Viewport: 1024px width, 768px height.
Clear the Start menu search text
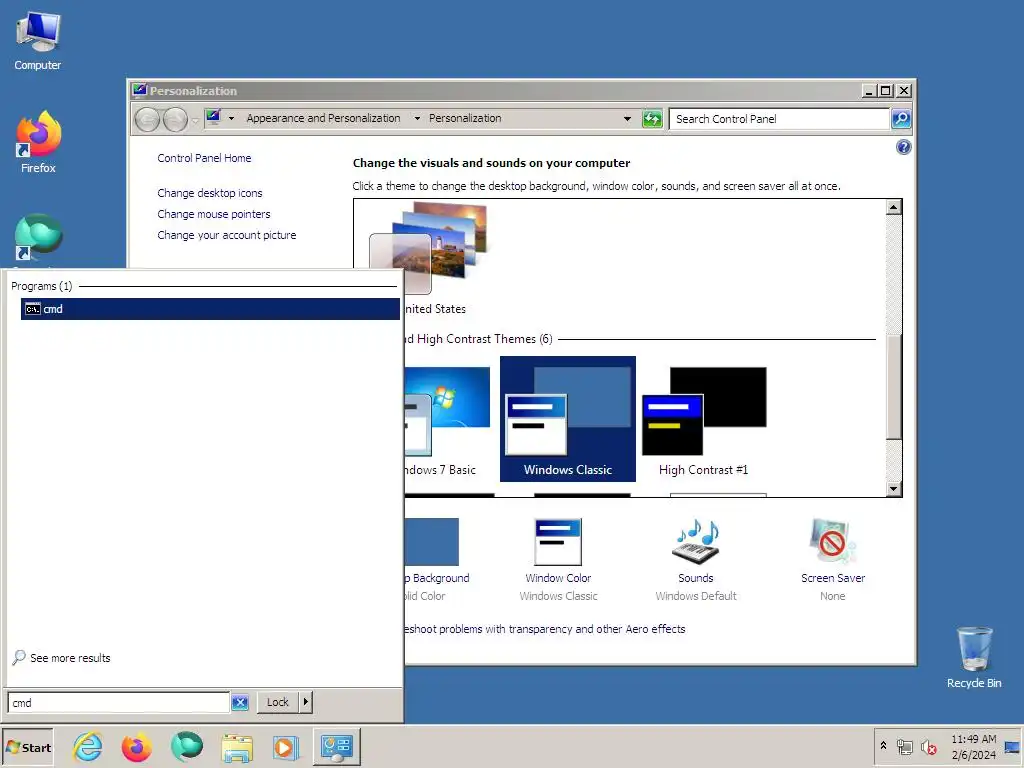click(x=240, y=703)
